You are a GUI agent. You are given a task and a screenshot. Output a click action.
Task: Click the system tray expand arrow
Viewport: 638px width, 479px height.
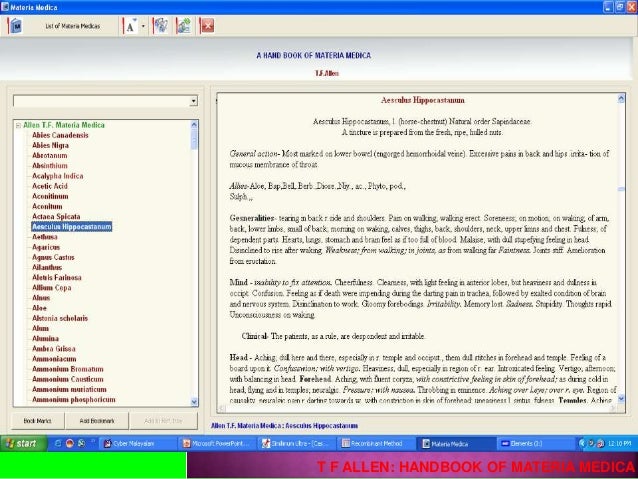click(x=581, y=443)
